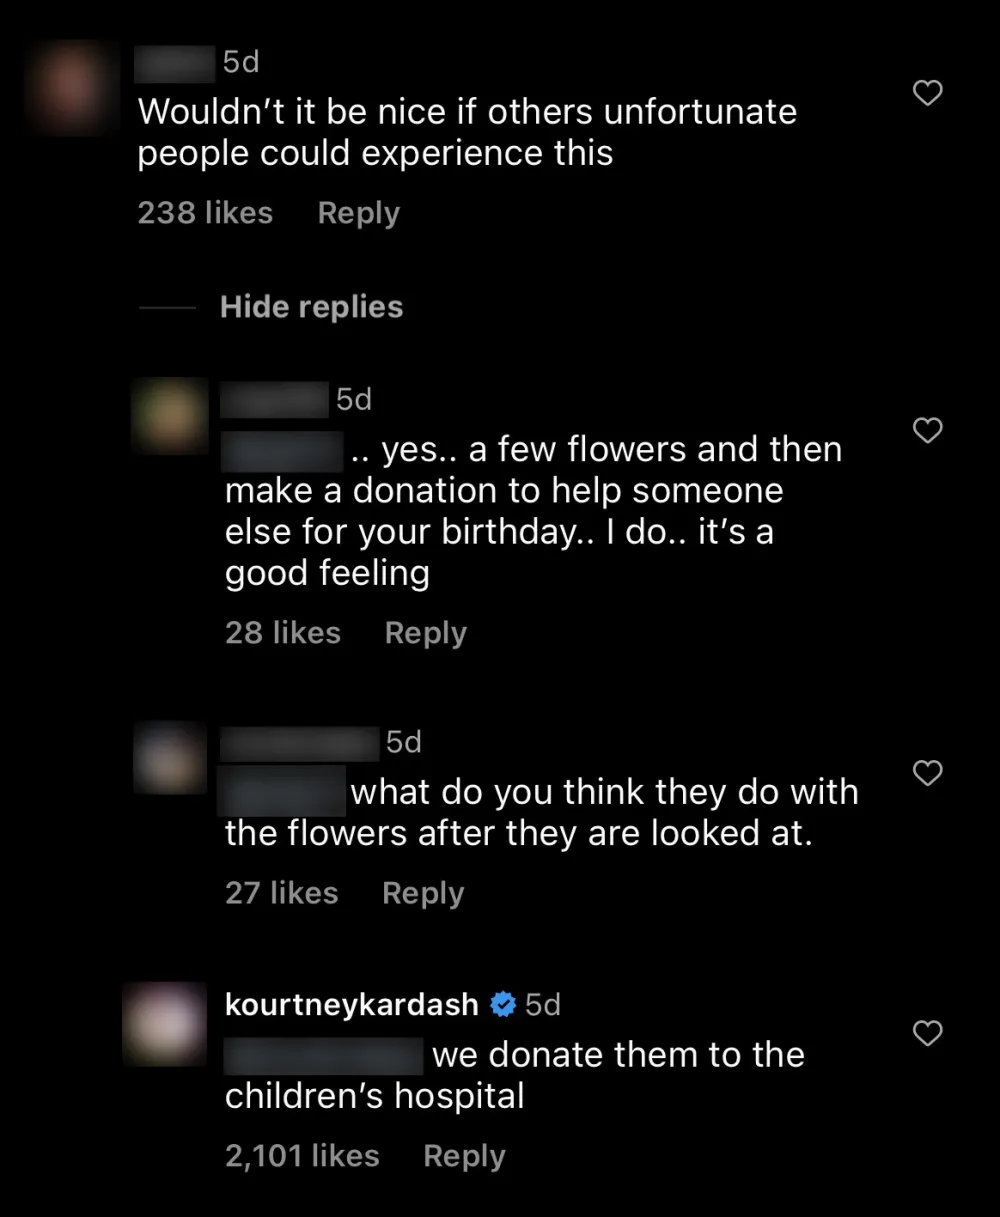Open kourtneykardash's profile via username
The width and height of the screenshot is (1000, 1217).
coord(350,1004)
